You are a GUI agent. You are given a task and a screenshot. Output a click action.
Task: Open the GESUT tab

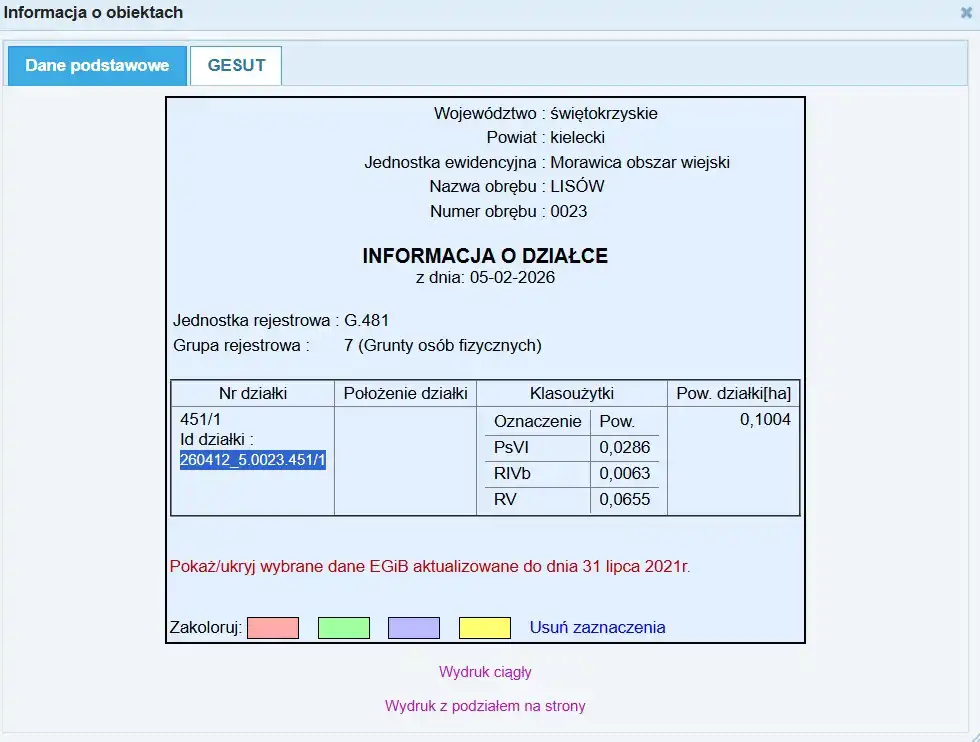coord(236,66)
